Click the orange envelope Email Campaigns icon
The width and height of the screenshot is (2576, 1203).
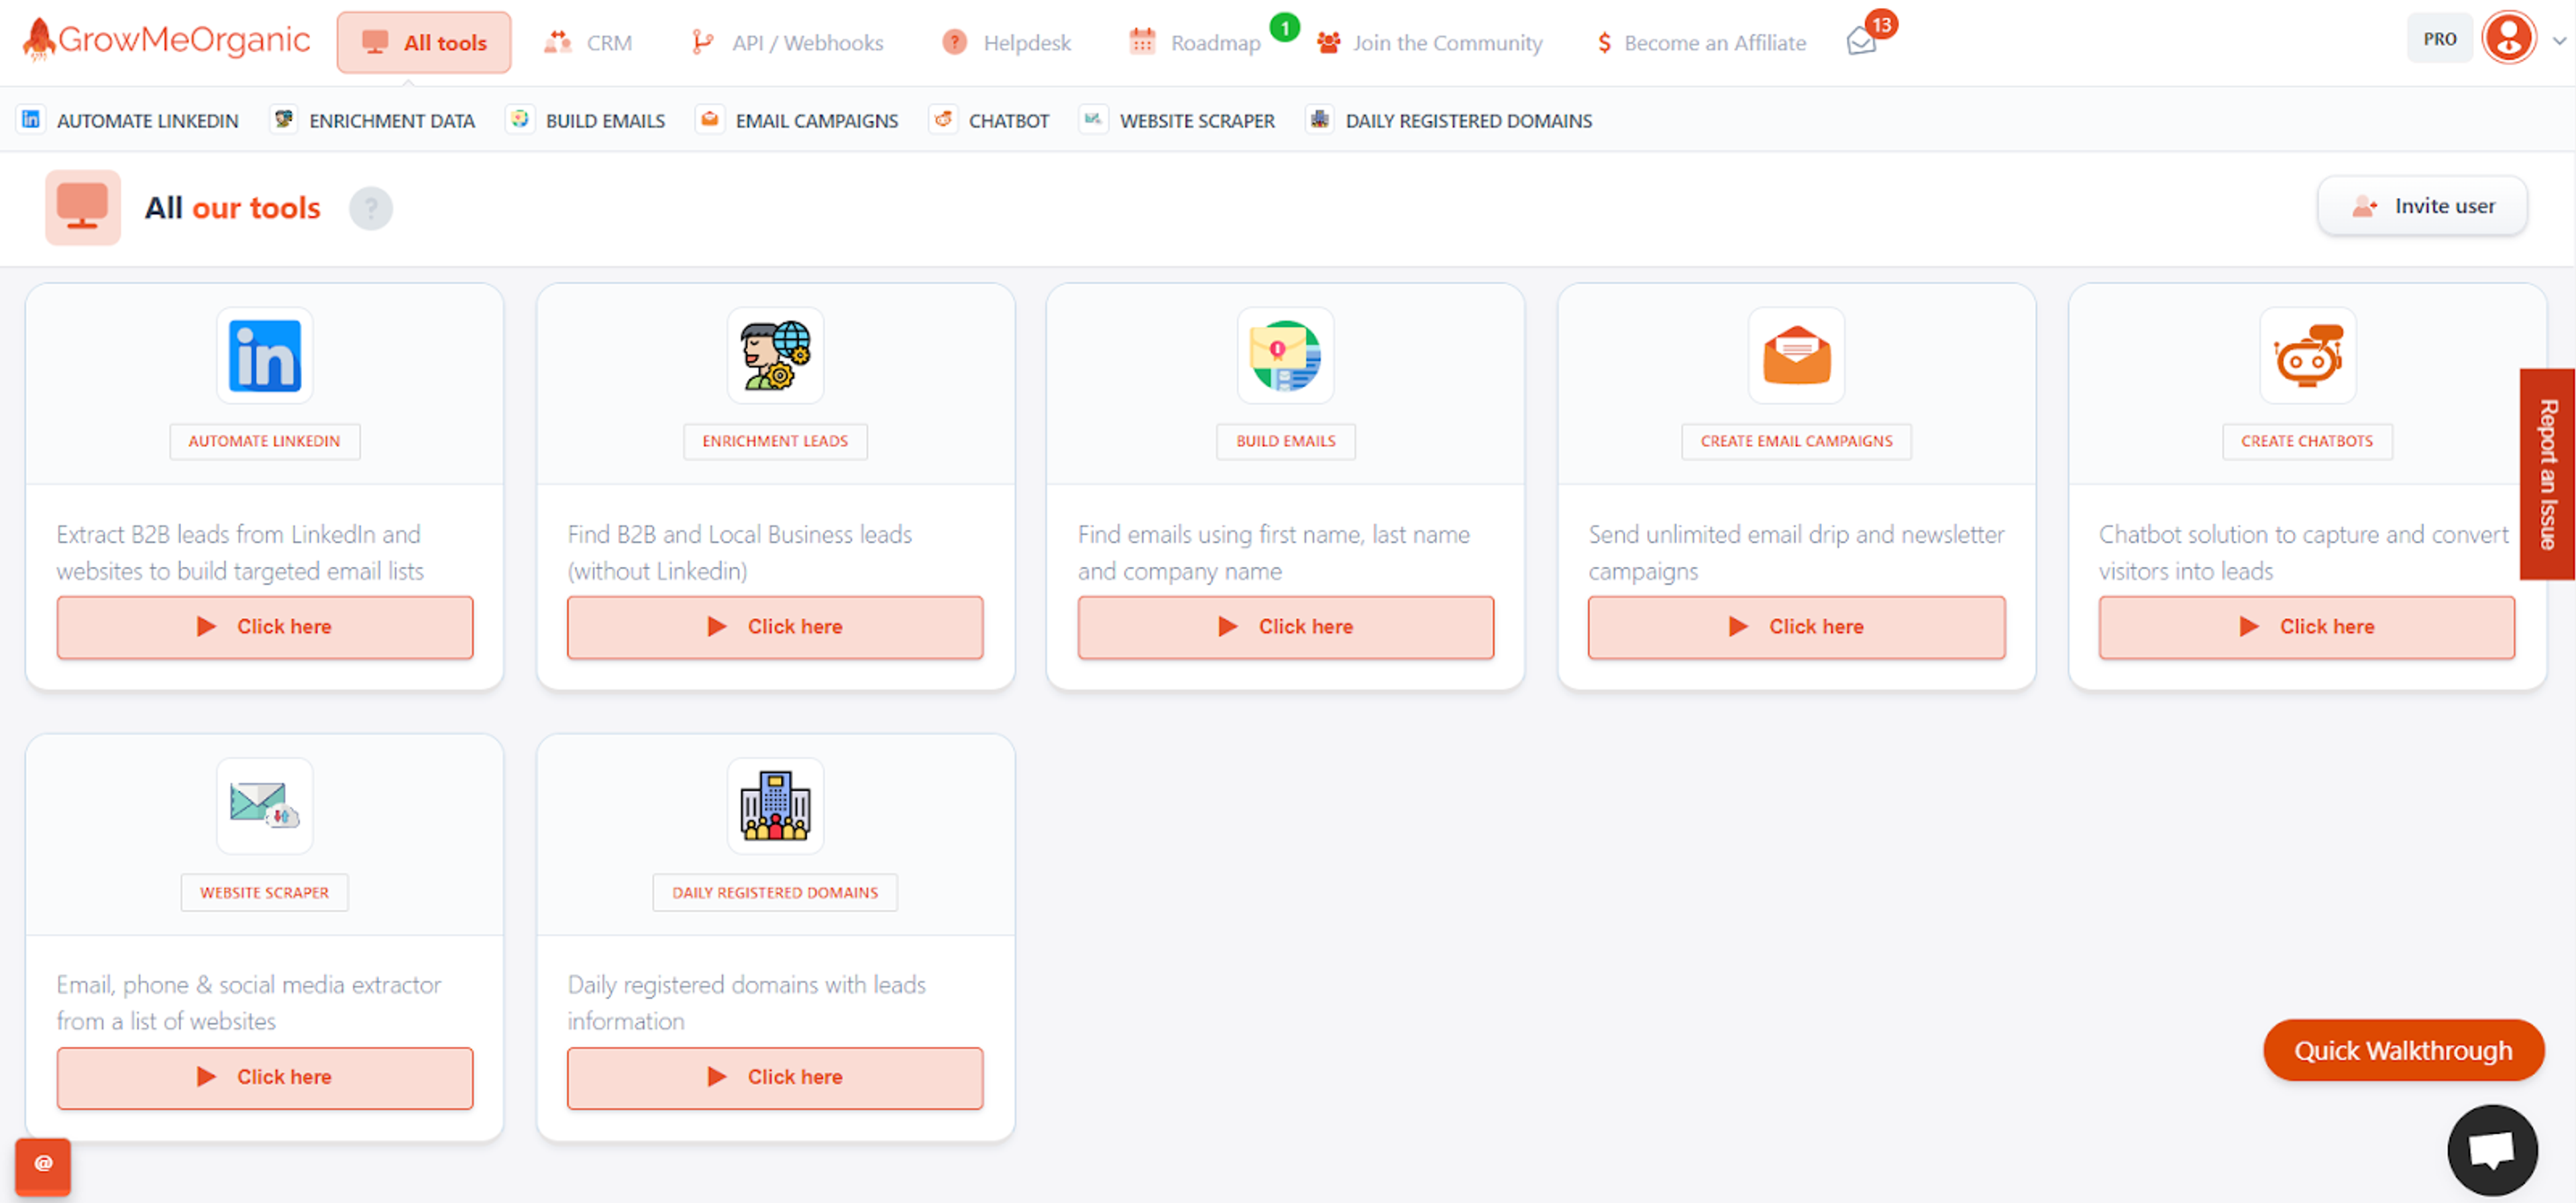(1796, 356)
